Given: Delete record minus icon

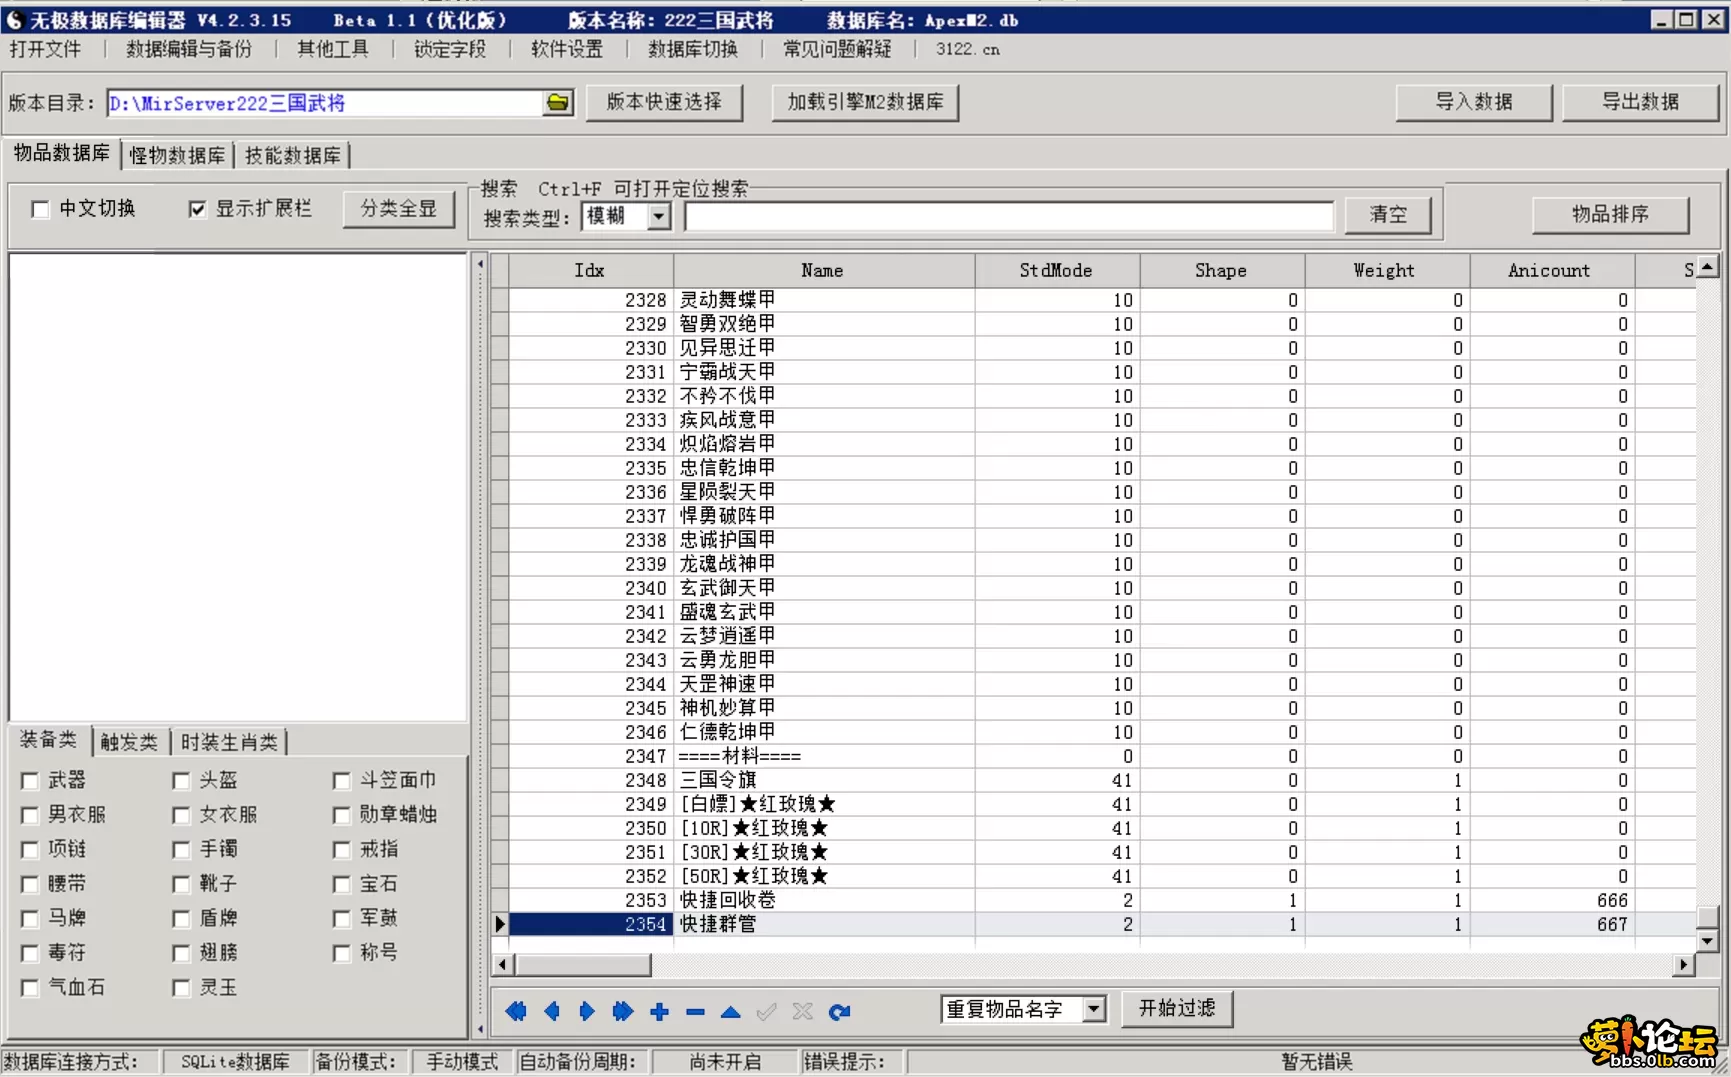Looking at the screenshot, I should tap(695, 1012).
